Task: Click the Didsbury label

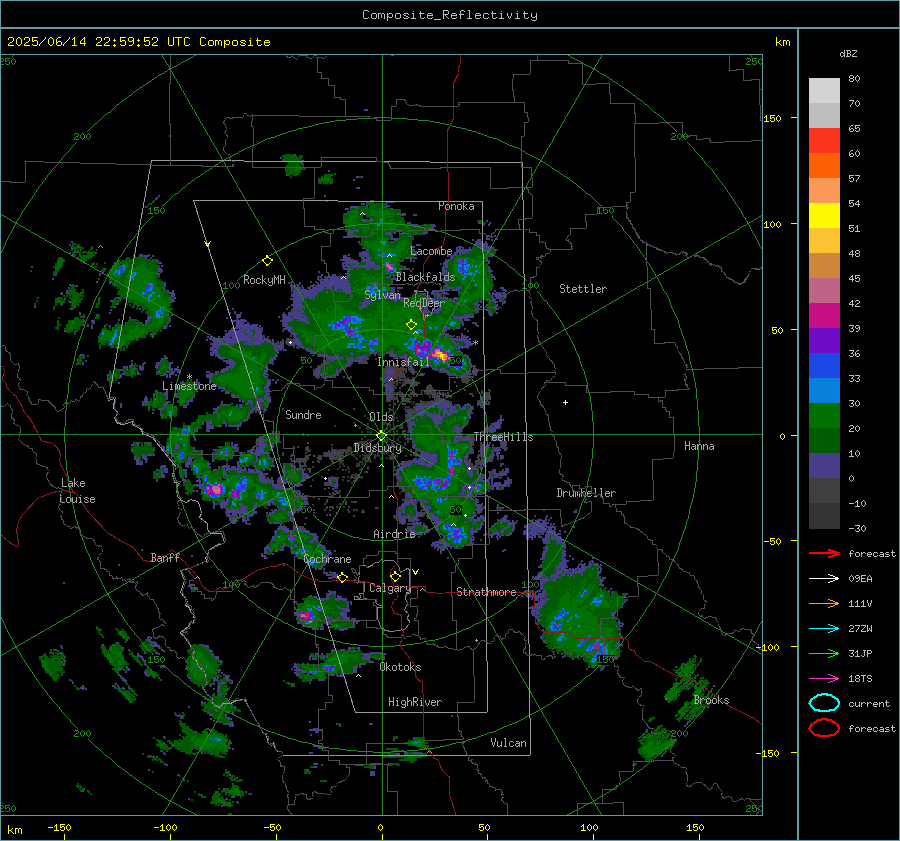Action: (378, 448)
